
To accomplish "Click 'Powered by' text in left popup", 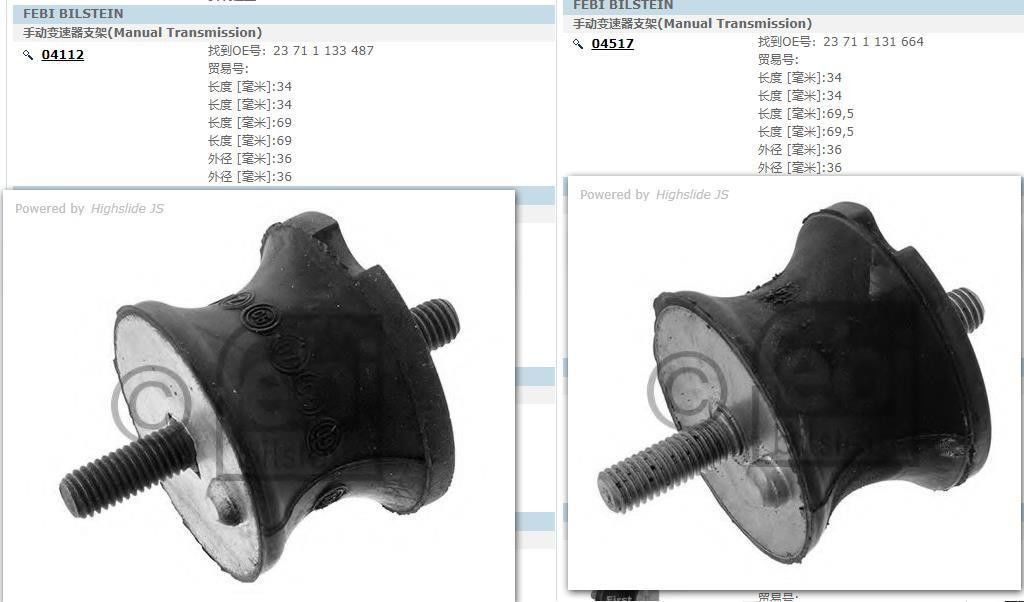I will (x=50, y=209).
